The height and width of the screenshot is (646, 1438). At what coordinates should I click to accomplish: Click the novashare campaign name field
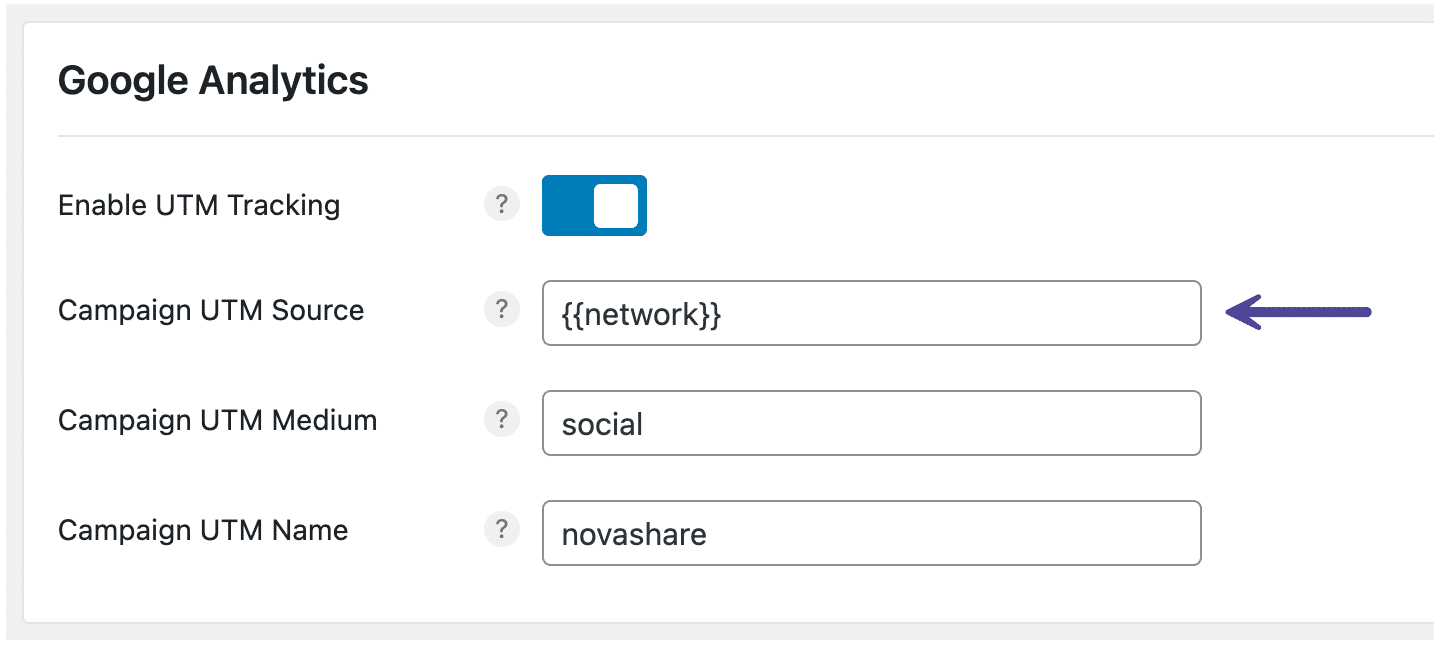(870, 533)
